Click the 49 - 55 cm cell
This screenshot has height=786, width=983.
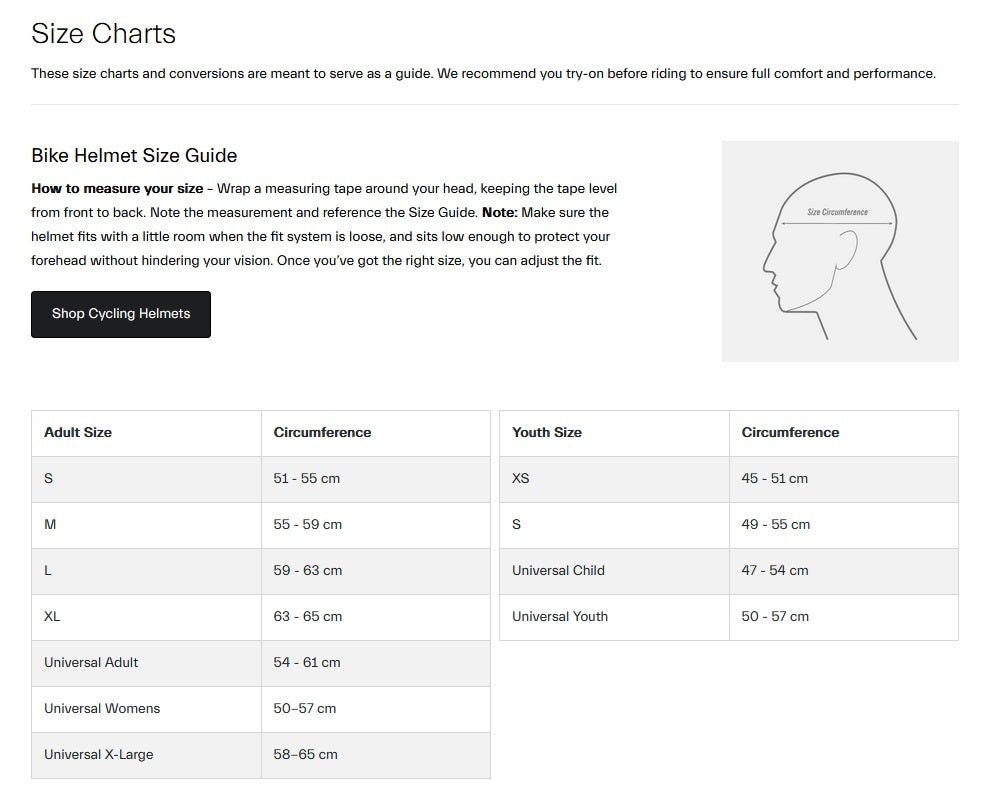coord(844,525)
